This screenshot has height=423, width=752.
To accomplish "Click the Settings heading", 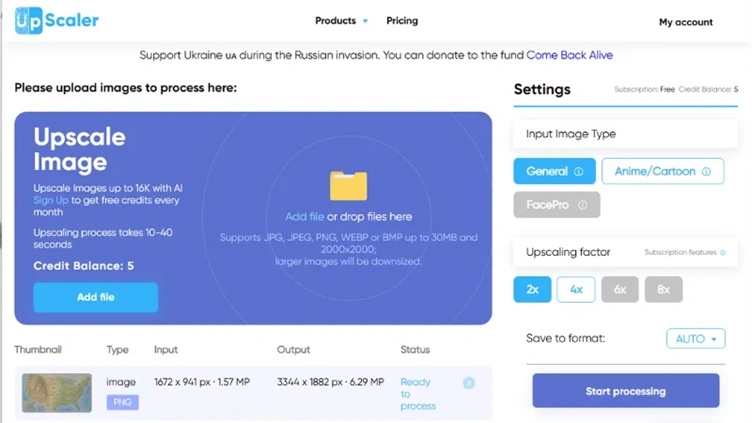I will click(542, 89).
